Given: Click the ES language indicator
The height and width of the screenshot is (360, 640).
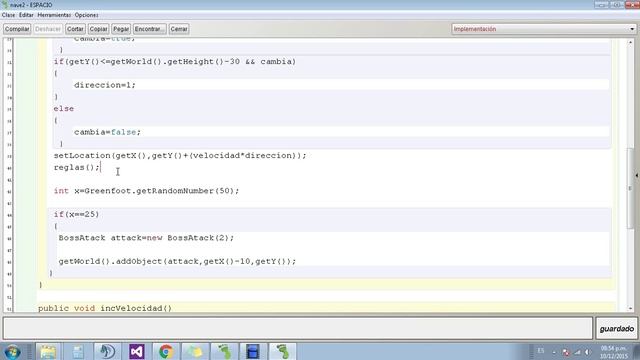Looking at the screenshot, I should [x=541, y=351].
